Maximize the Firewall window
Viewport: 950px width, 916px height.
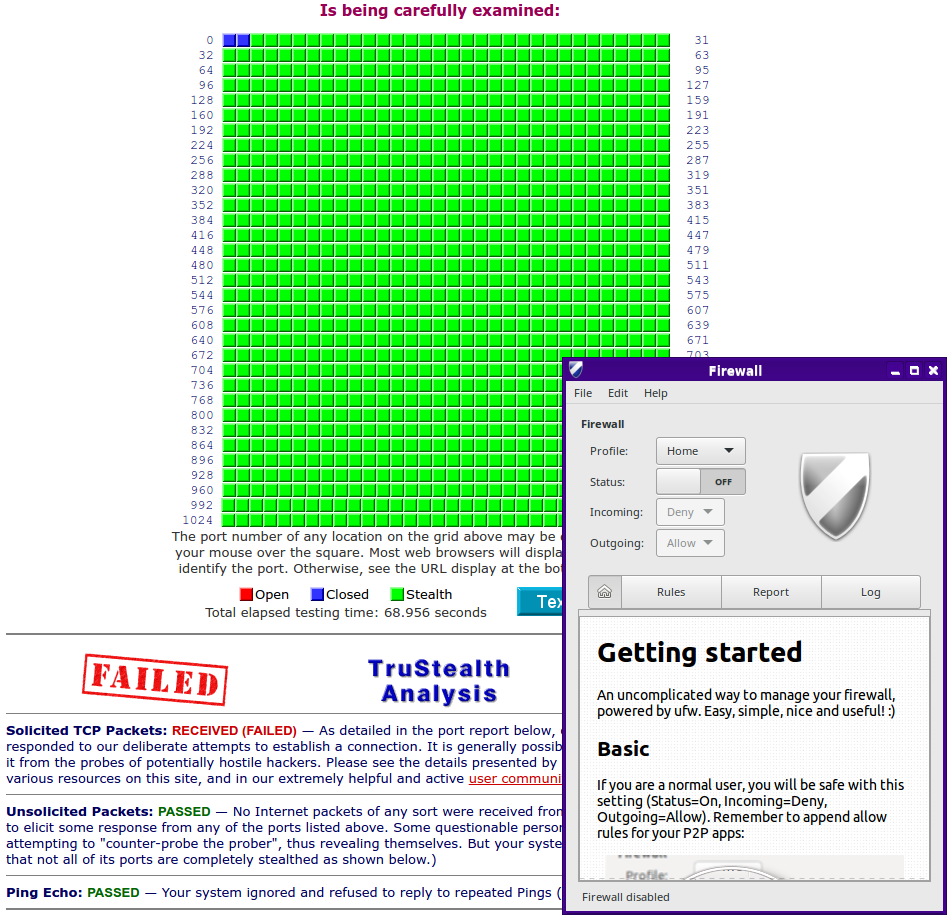pos(914,370)
